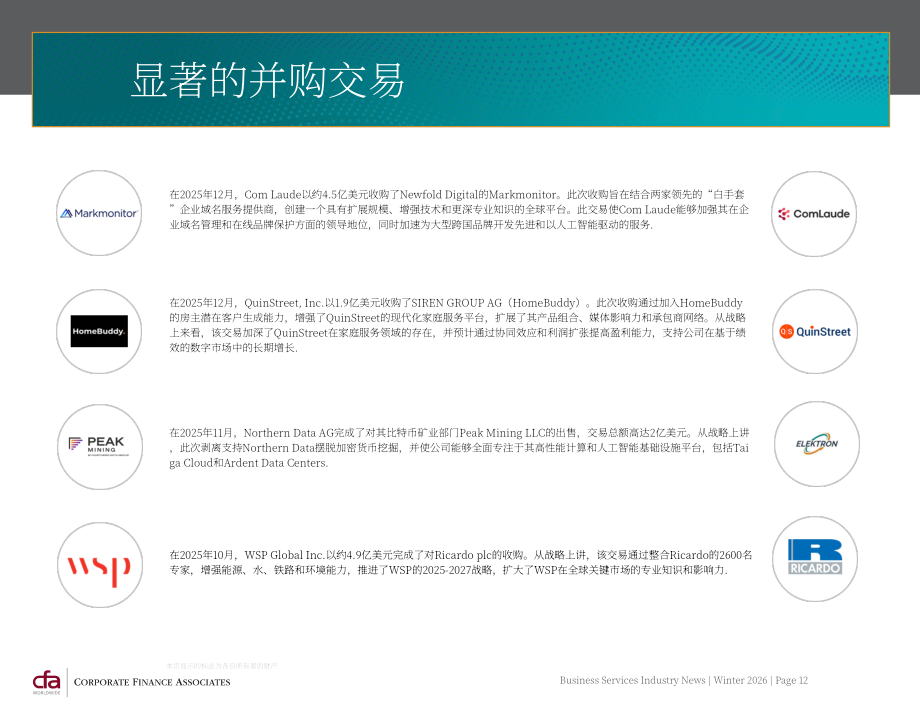Select the WSP Global Ricardo acquisition paragraph
Image resolution: width=920 pixels, height=711 pixels.
461,562
